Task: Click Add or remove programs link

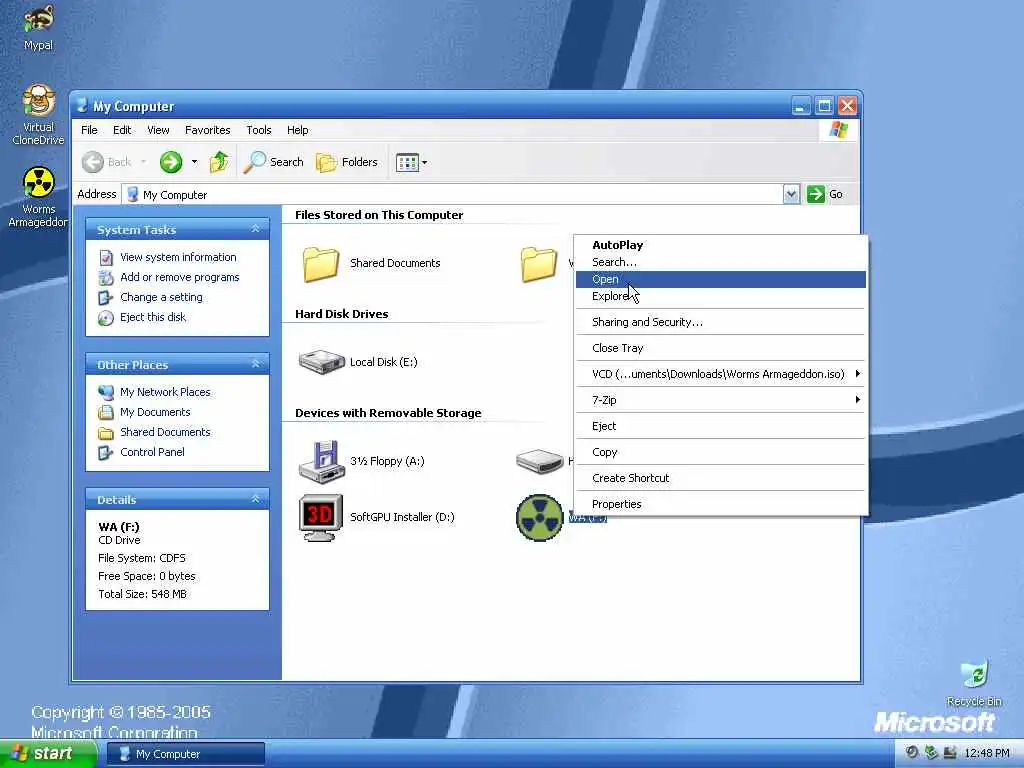Action: pyautogui.click(x=180, y=278)
